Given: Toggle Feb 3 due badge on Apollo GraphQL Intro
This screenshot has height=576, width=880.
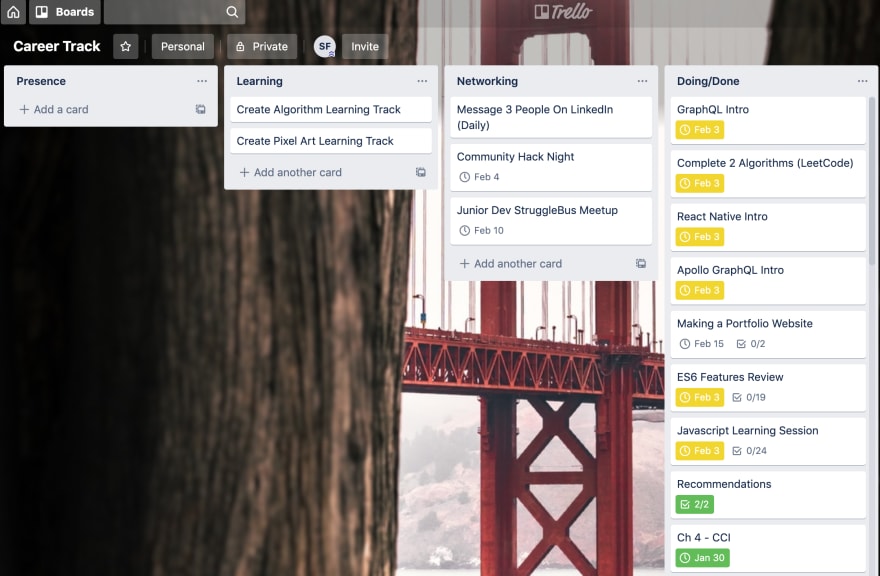Looking at the screenshot, I should tap(700, 290).
